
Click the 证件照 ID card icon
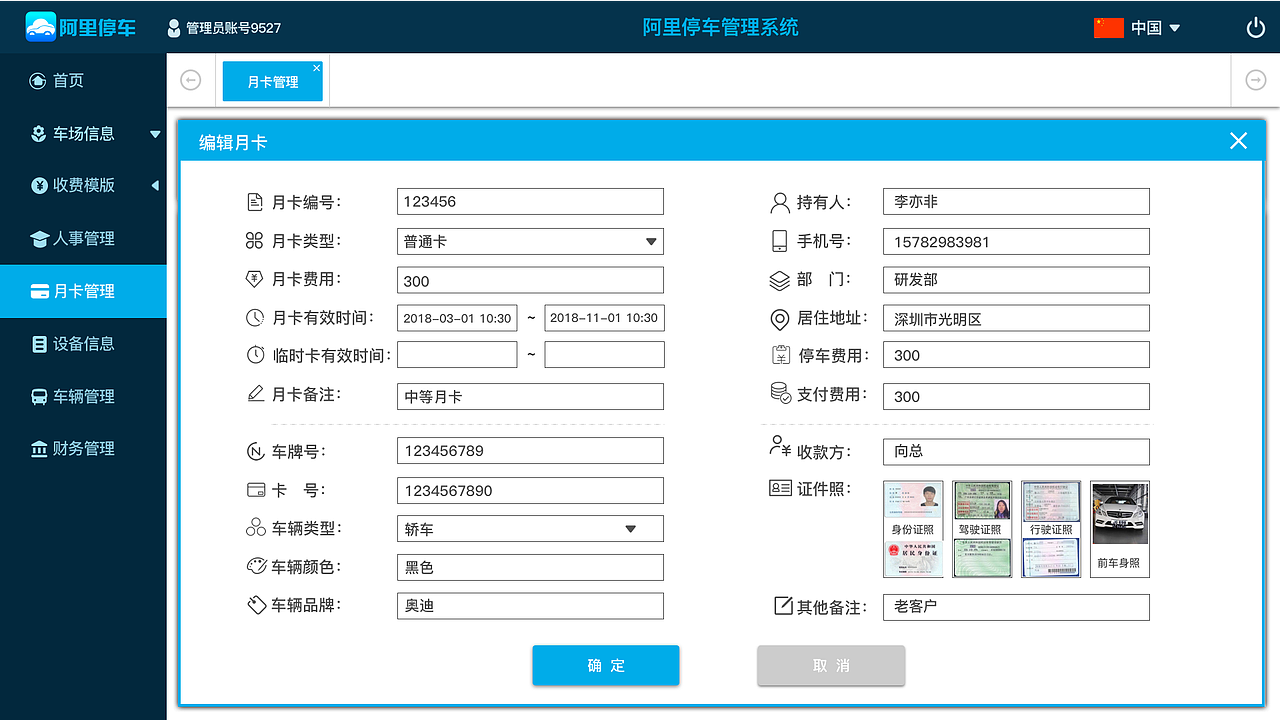pyautogui.click(x=780, y=489)
